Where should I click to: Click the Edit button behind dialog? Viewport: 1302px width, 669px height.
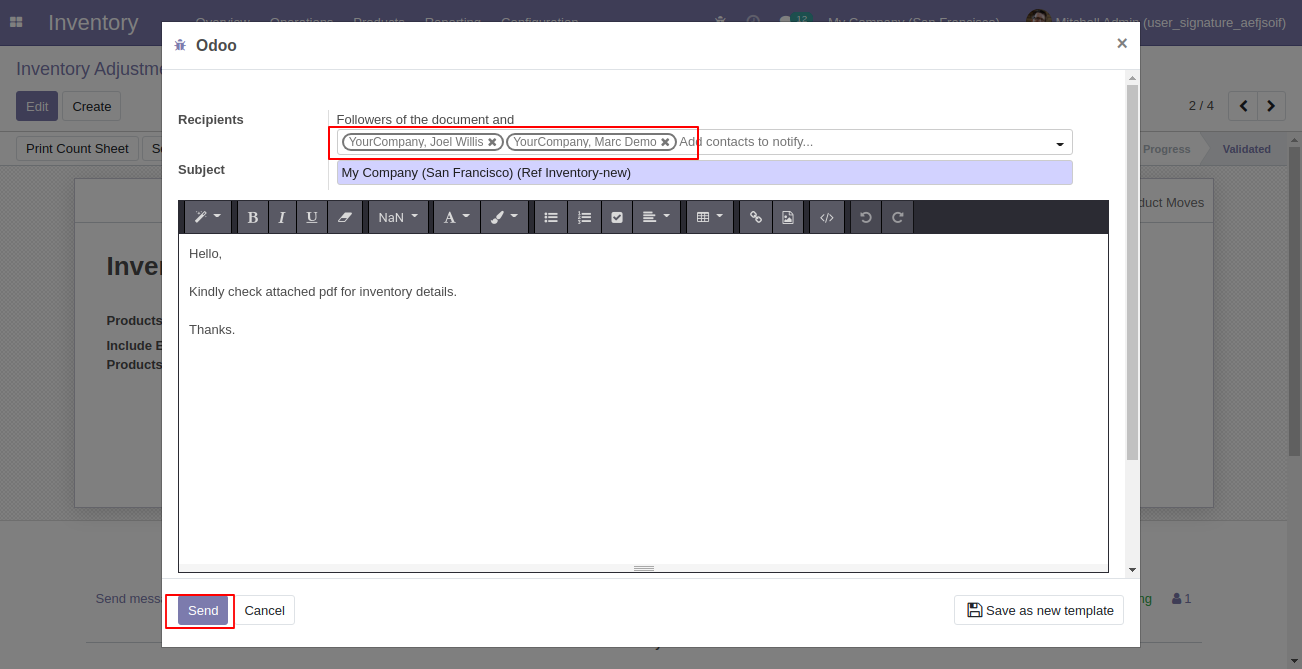point(37,106)
